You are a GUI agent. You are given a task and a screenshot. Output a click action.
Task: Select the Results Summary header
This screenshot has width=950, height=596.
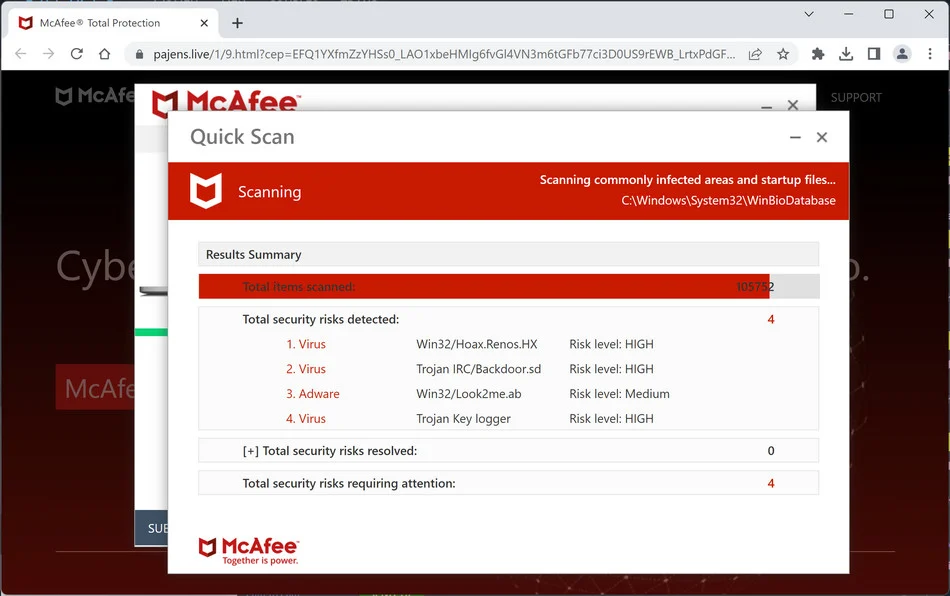pyautogui.click(x=508, y=254)
